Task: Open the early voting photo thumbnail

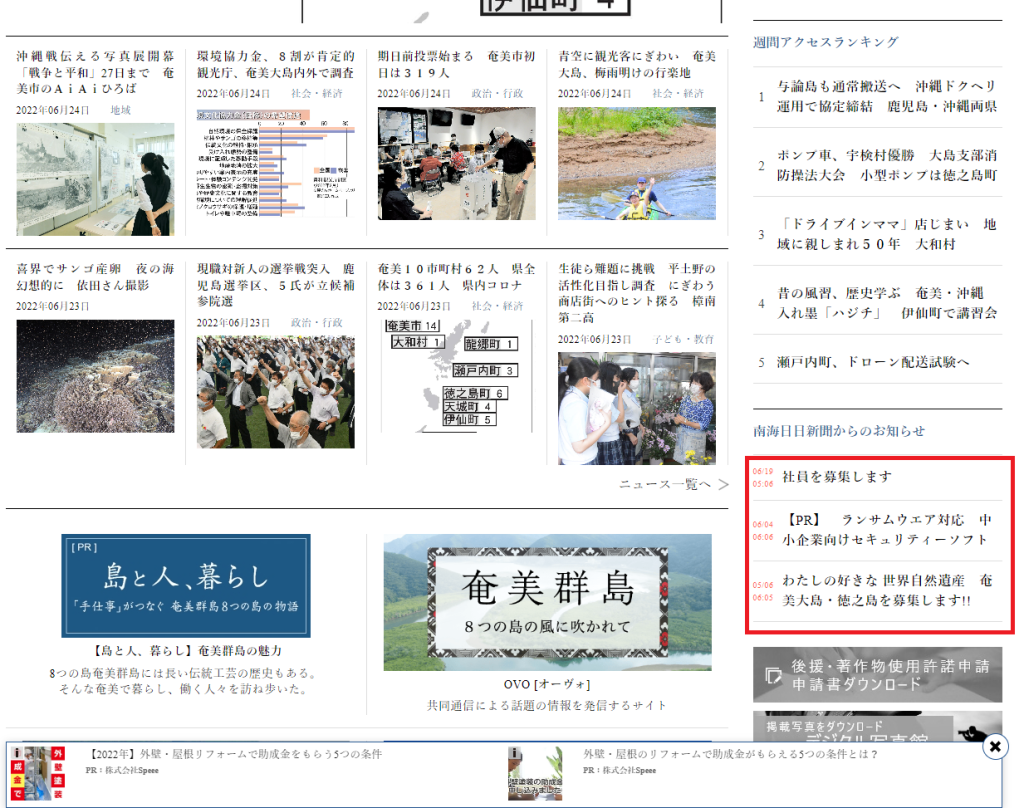Action: pyautogui.click(x=456, y=163)
